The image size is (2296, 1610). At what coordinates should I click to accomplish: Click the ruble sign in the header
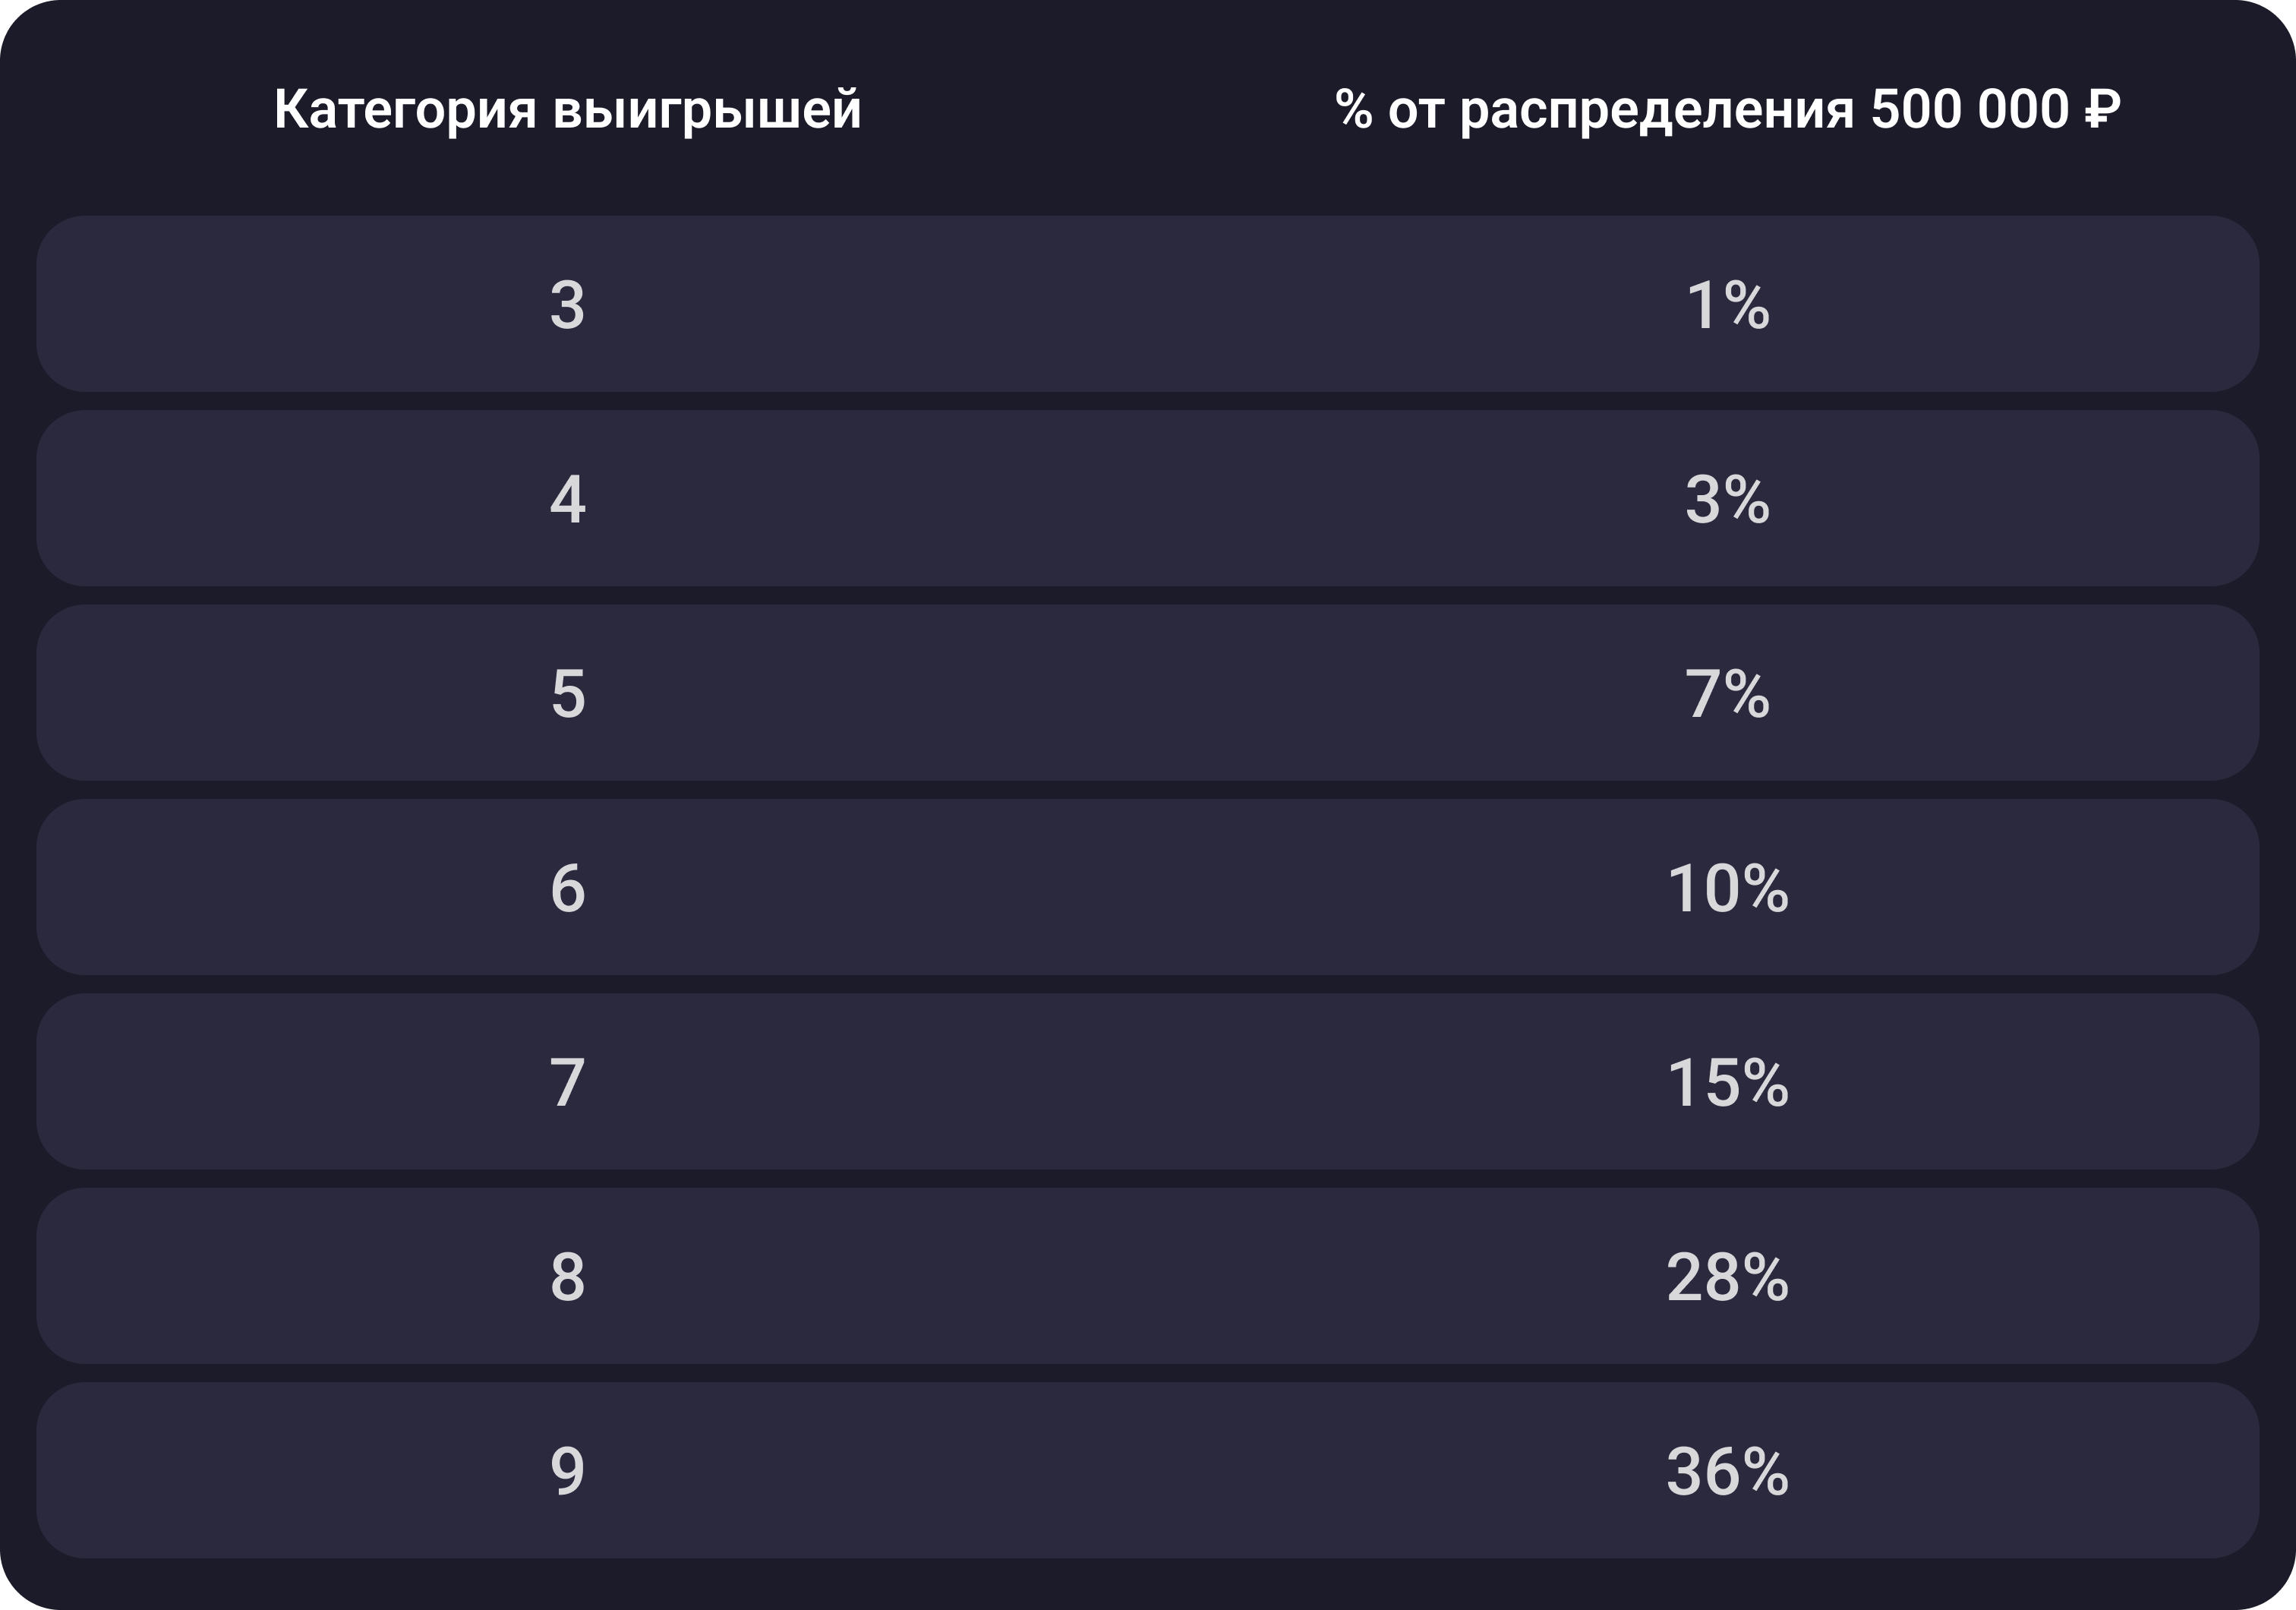(2102, 109)
